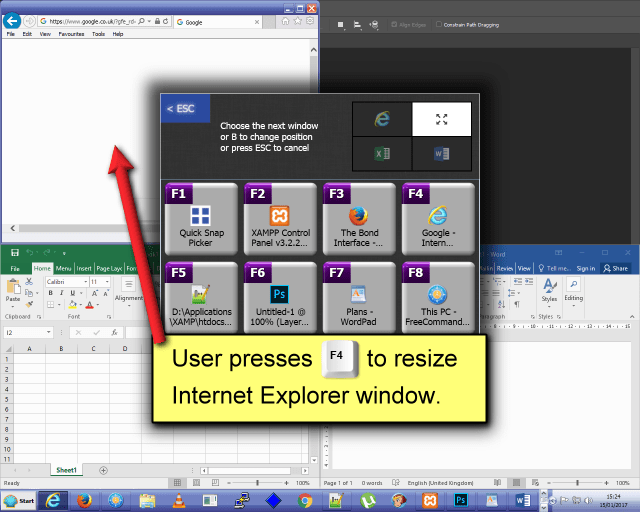Toggle Bold in Excel ribbon

tap(51, 293)
